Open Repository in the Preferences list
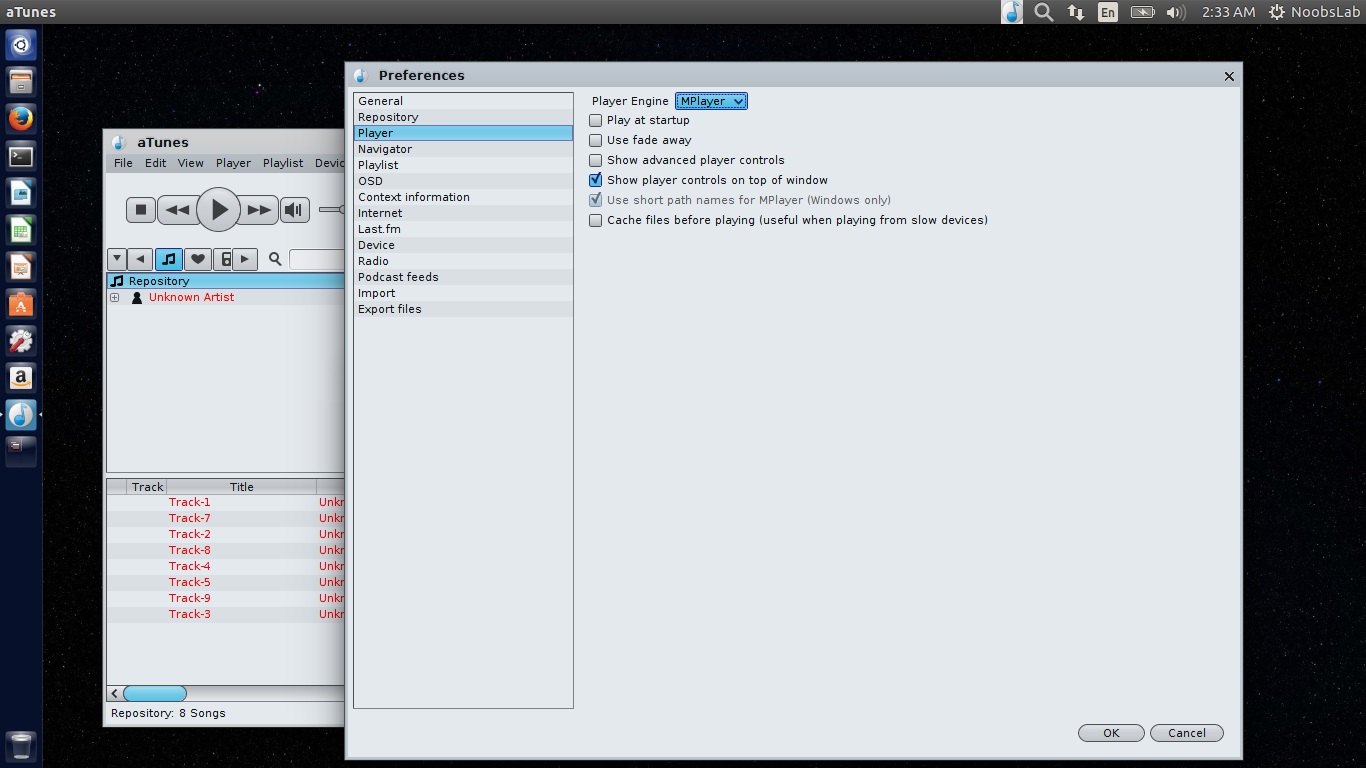 coord(463,117)
